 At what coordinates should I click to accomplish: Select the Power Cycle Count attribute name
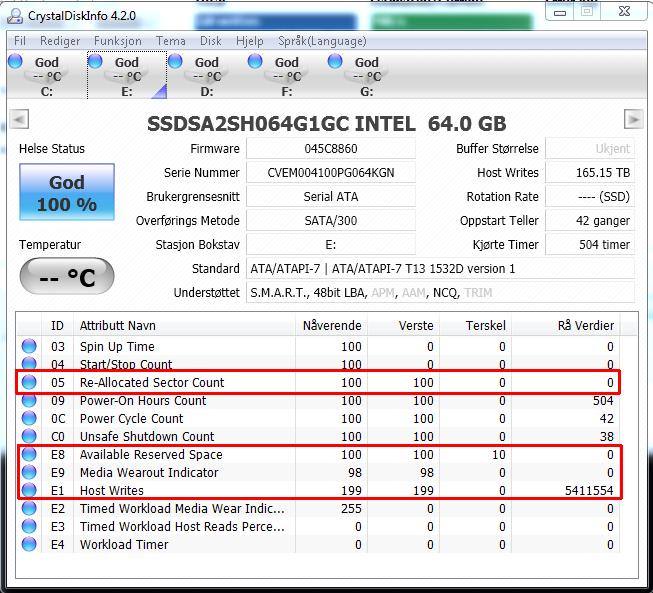[132, 419]
